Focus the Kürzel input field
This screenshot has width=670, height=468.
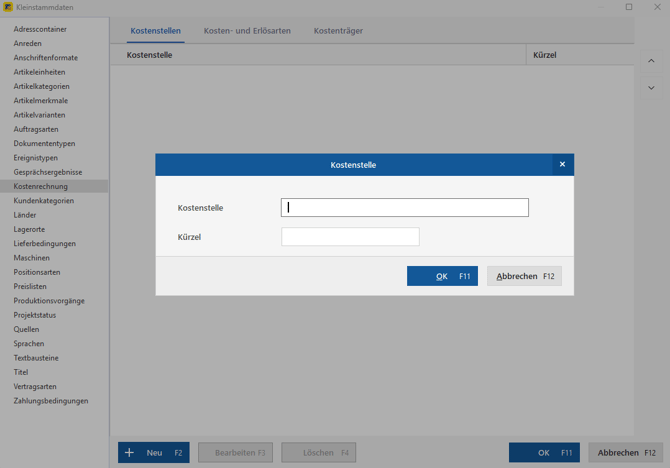(350, 237)
